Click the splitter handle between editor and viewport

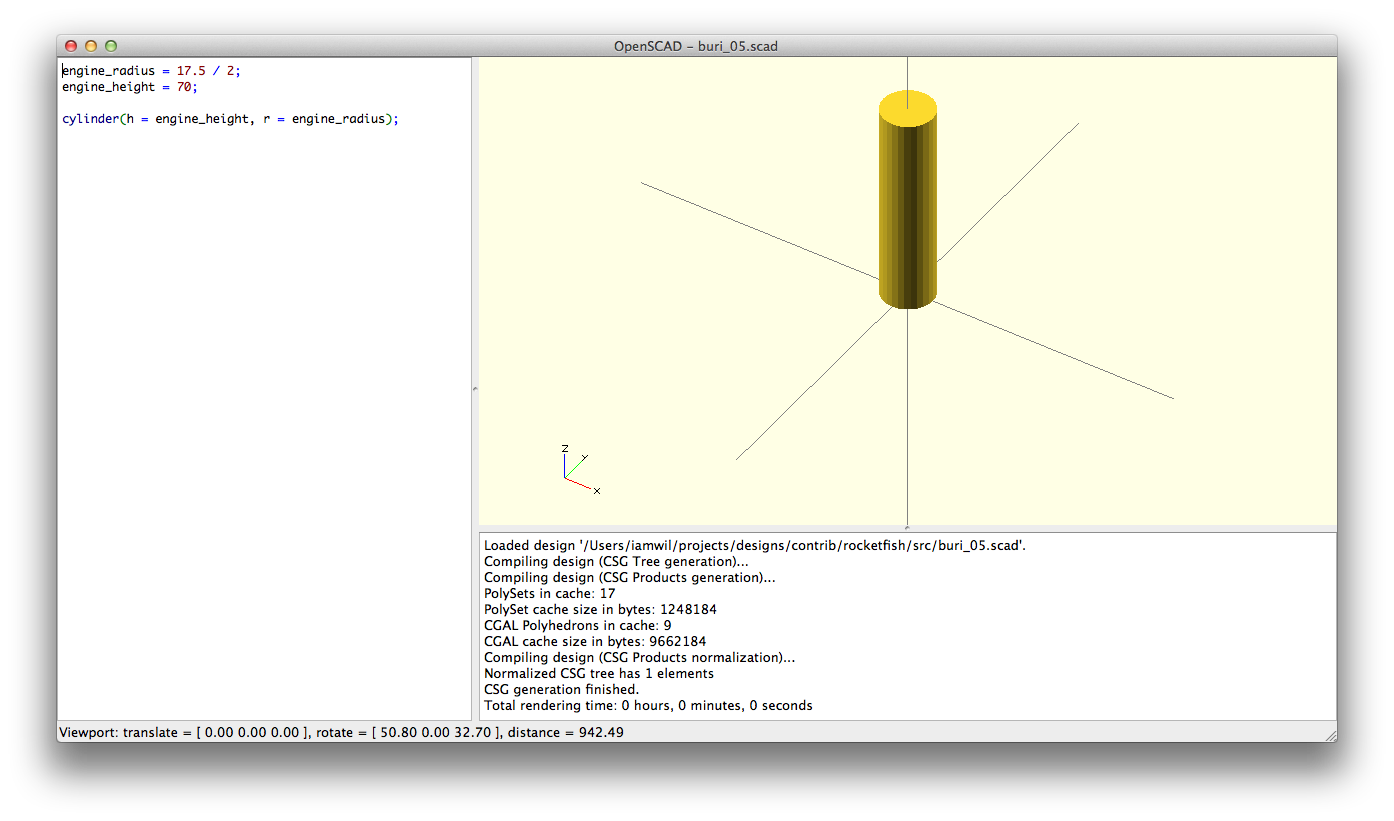[475, 388]
